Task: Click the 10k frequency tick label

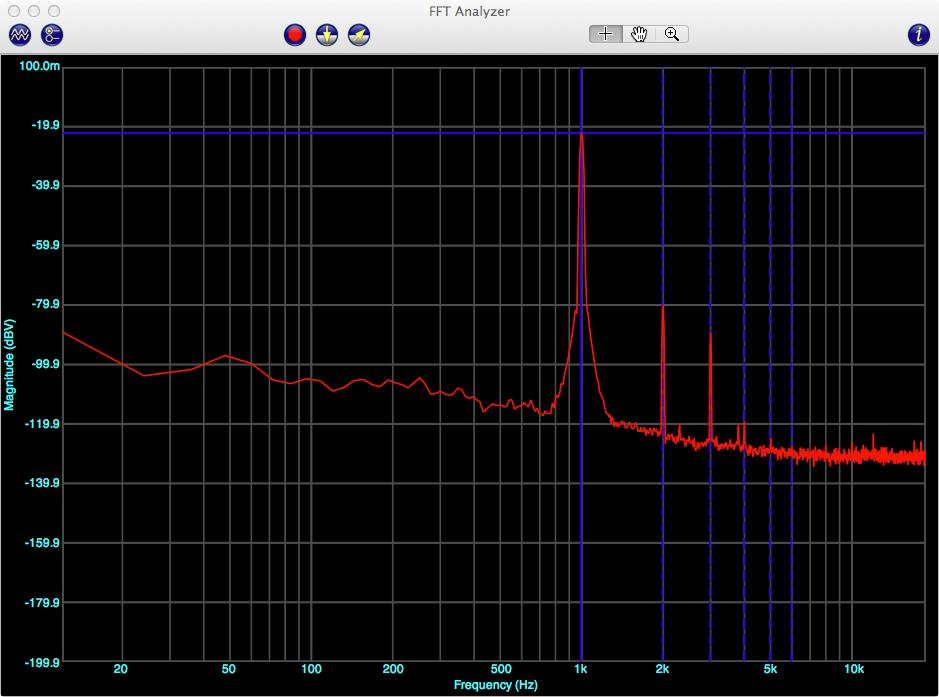Action: (x=854, y=669)
